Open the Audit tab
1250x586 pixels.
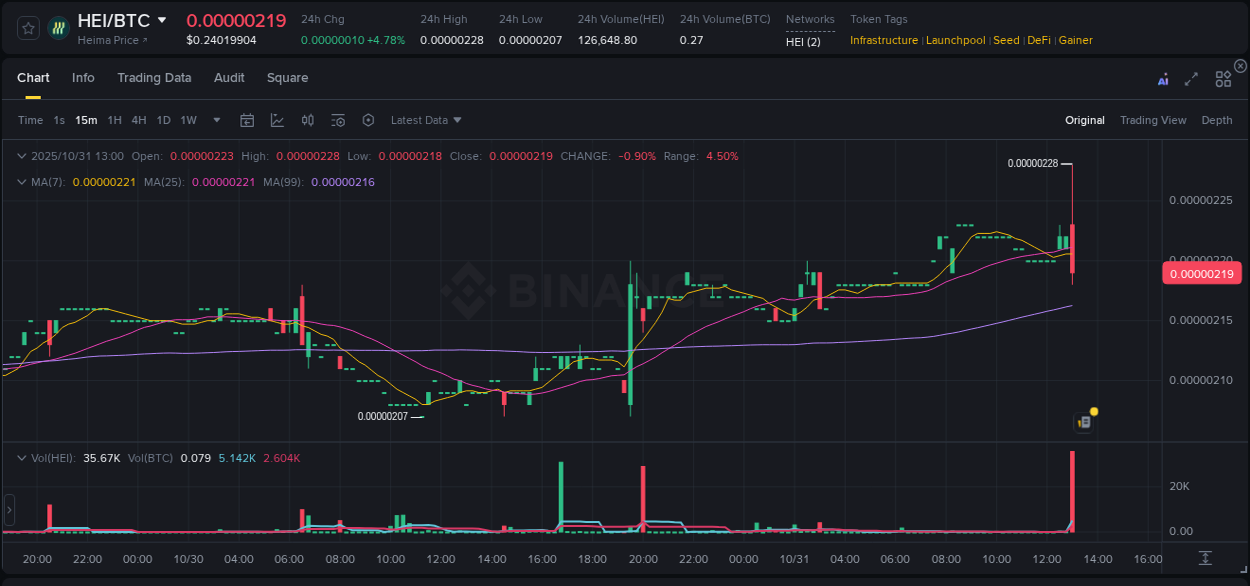coord(229,78)
